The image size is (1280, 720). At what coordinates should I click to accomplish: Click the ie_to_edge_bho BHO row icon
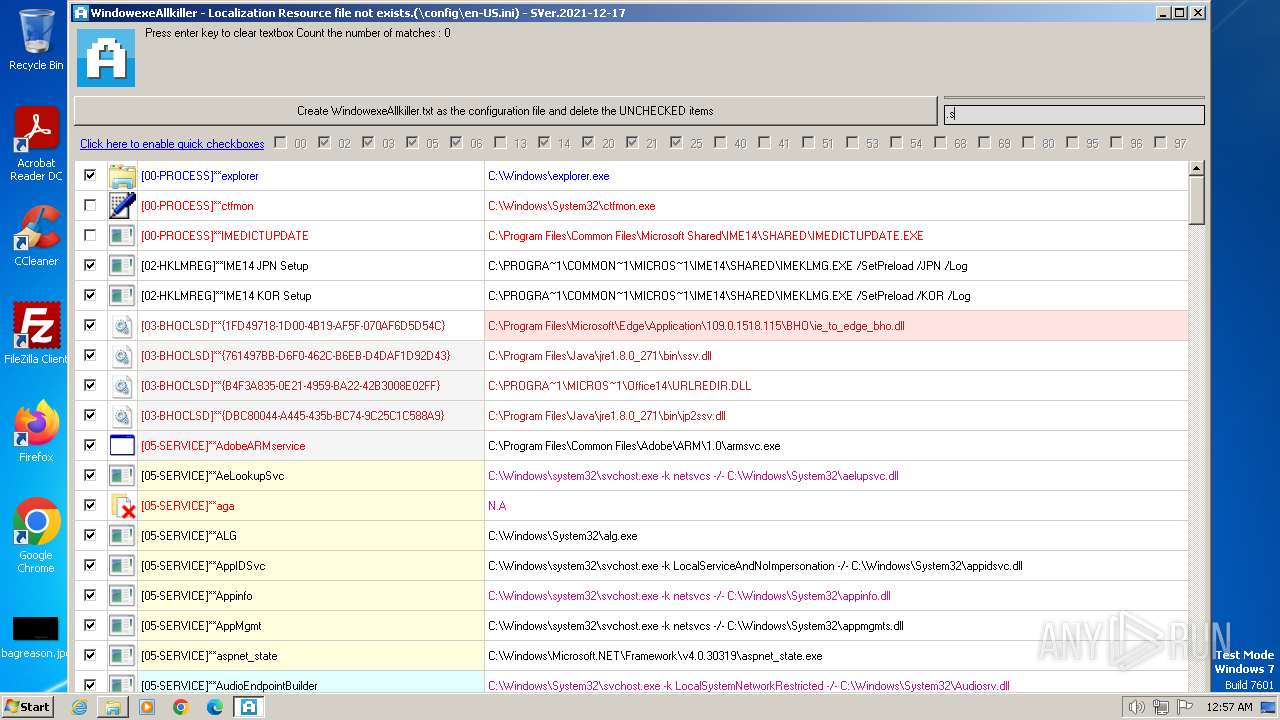(122, 326)
